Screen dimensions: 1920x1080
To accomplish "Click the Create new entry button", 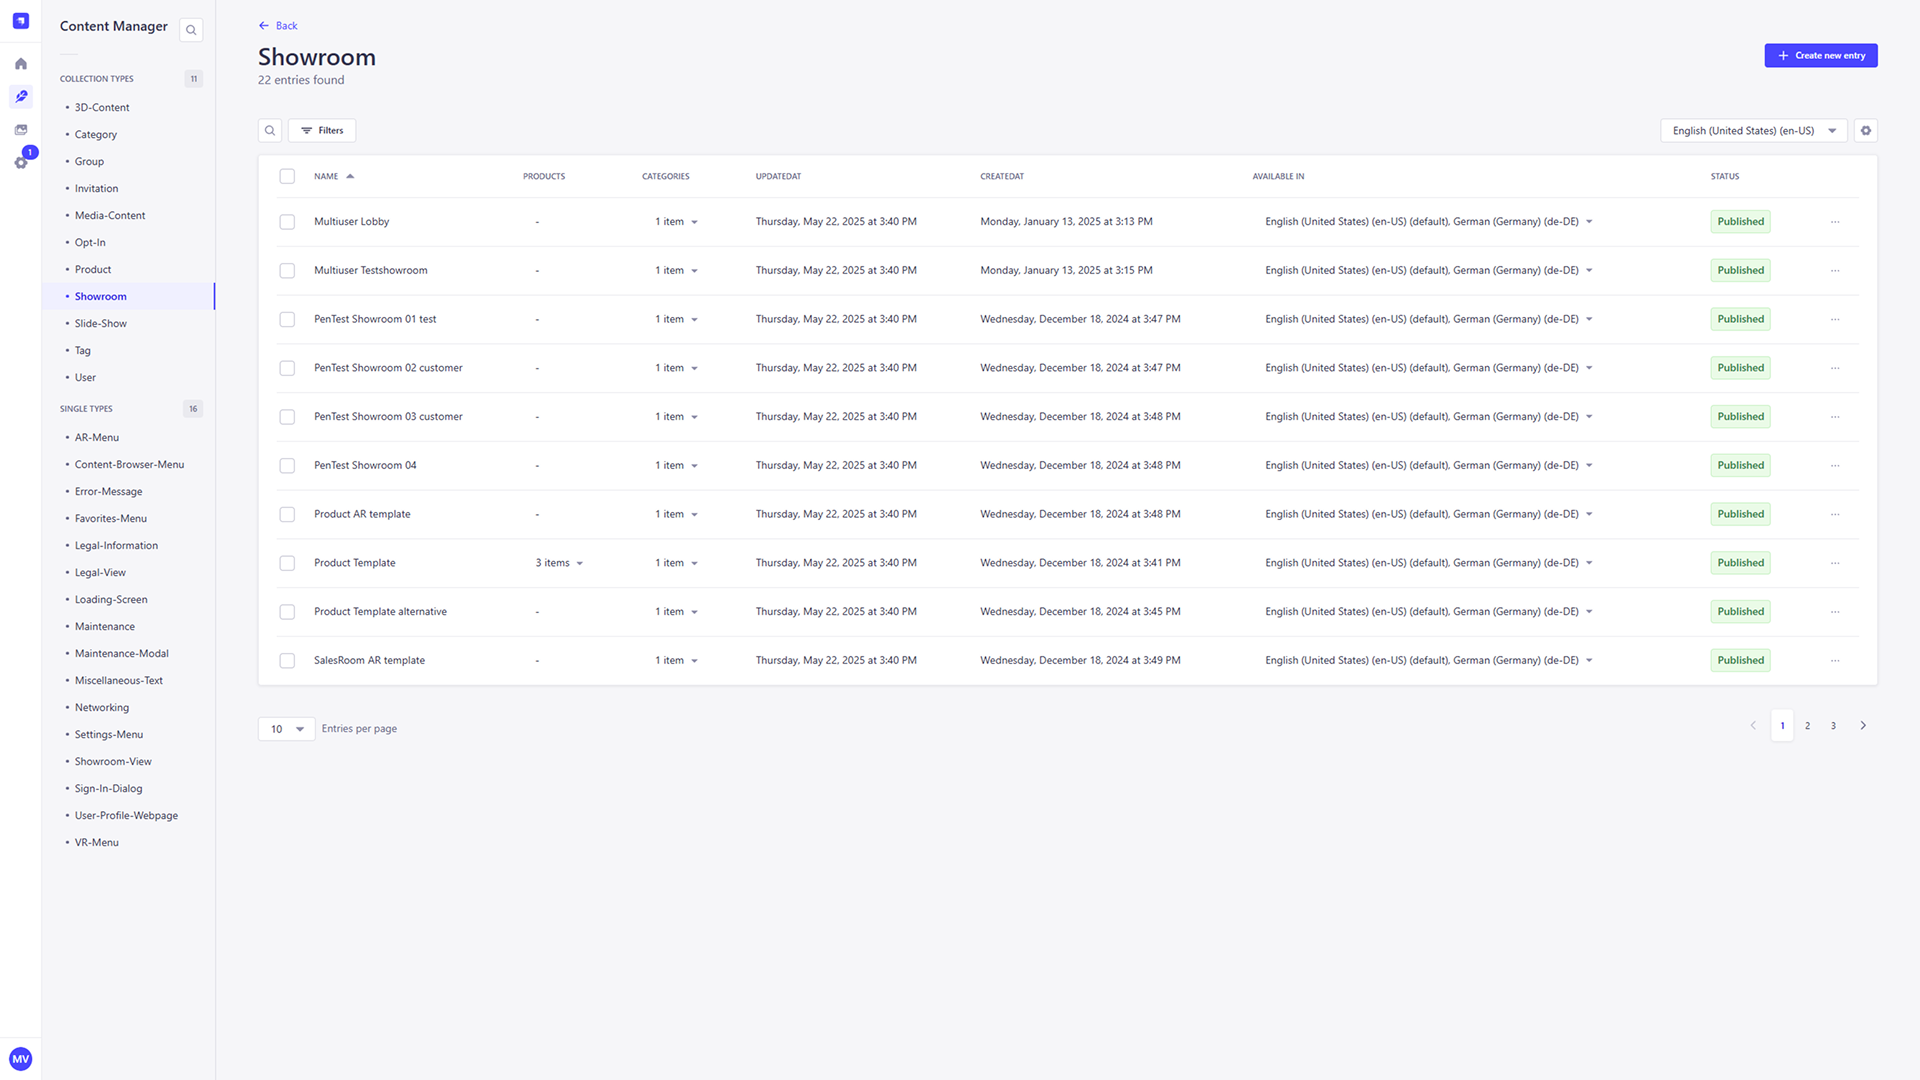I will (1820, 56).
